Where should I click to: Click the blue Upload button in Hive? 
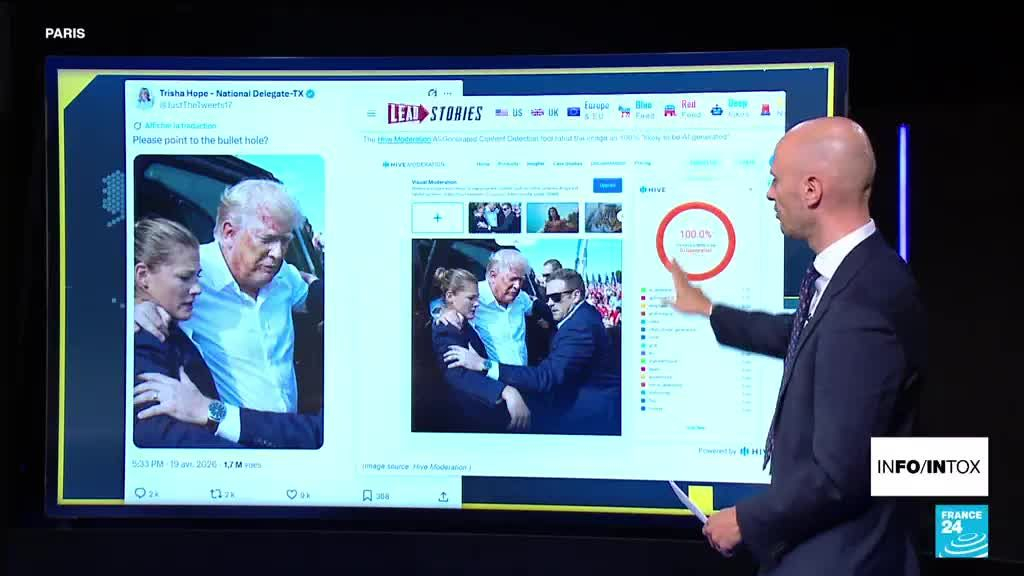tap(607, 185)
